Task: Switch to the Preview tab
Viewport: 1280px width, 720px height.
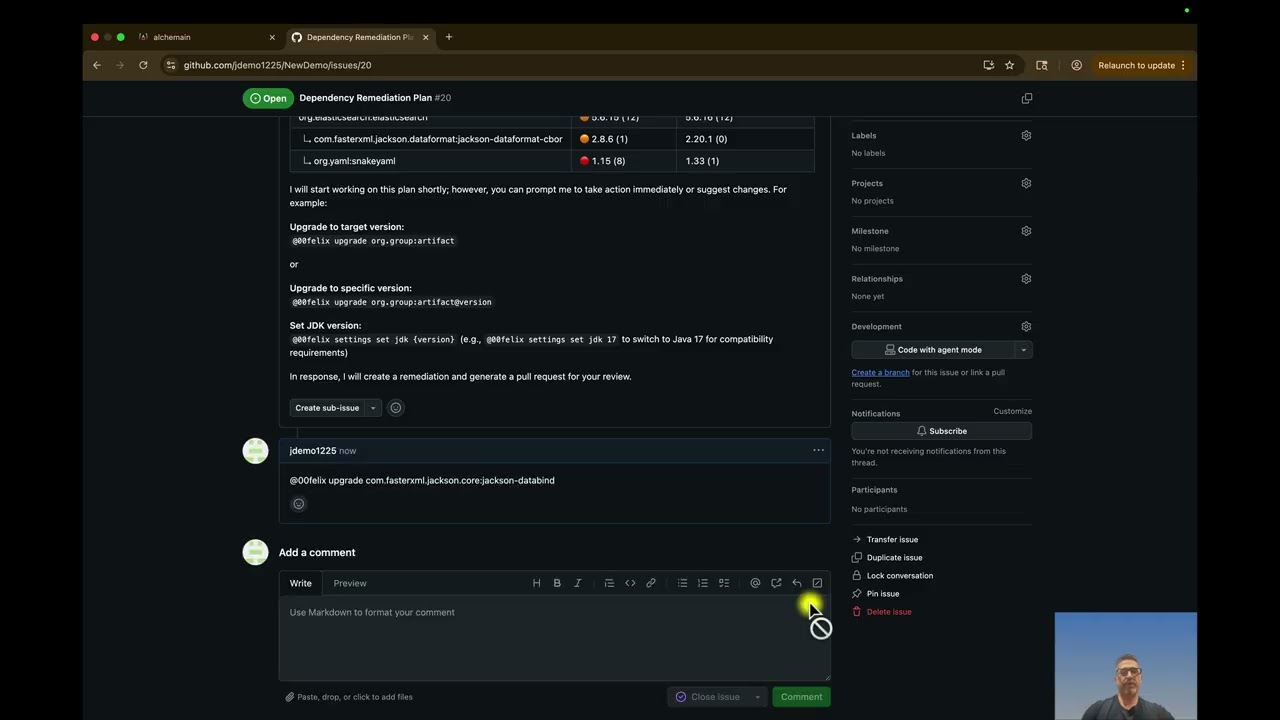Action: pyautogui.click(x=350, y=583)
